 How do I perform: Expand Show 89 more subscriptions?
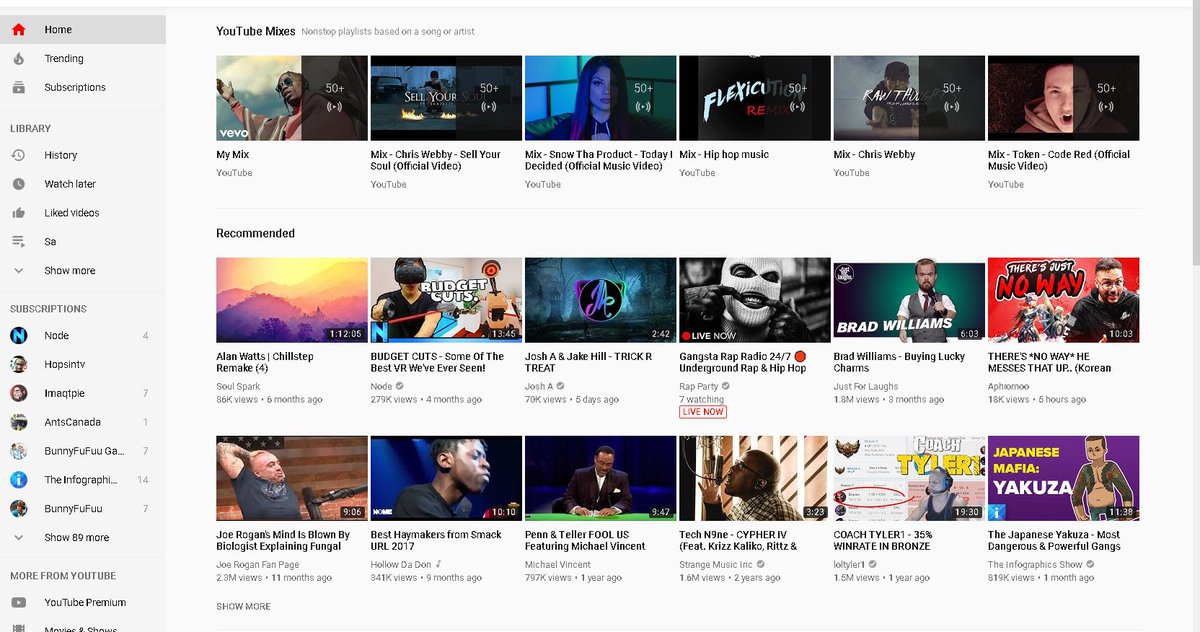tap(83, 538)
